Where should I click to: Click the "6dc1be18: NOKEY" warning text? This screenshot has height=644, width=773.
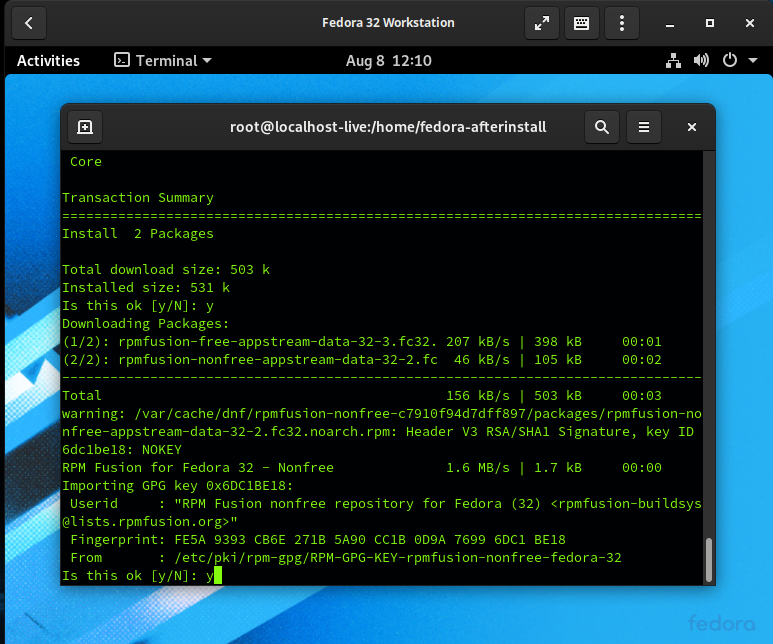coord(122,450)
